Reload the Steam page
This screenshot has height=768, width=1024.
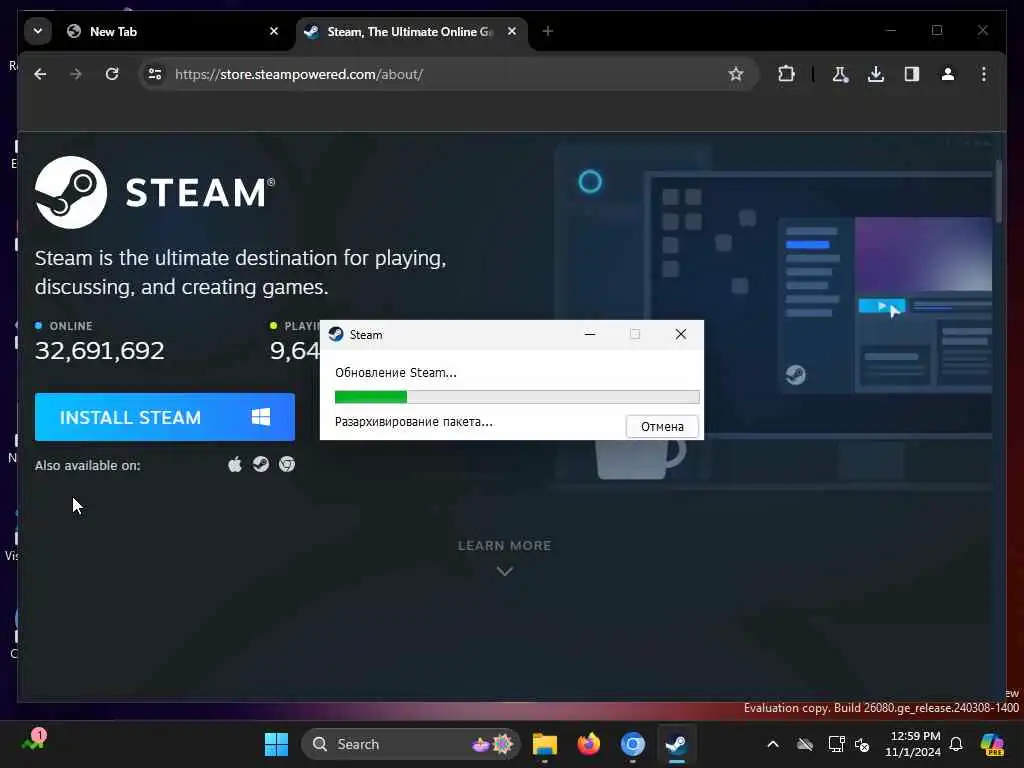tap(112, 74)
